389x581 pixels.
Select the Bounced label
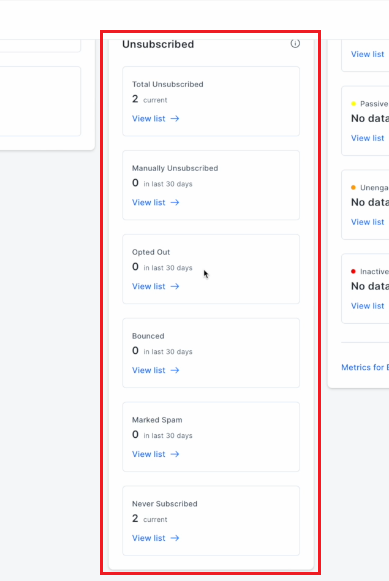pos(148,336)
